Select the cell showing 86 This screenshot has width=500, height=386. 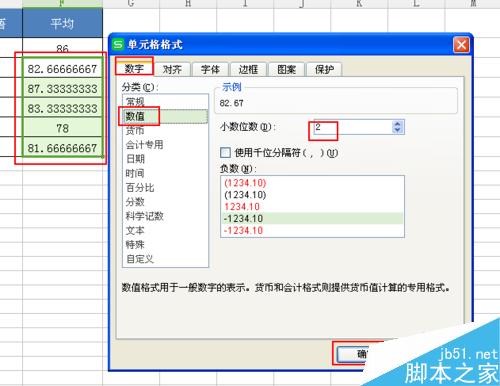[62, 48]
